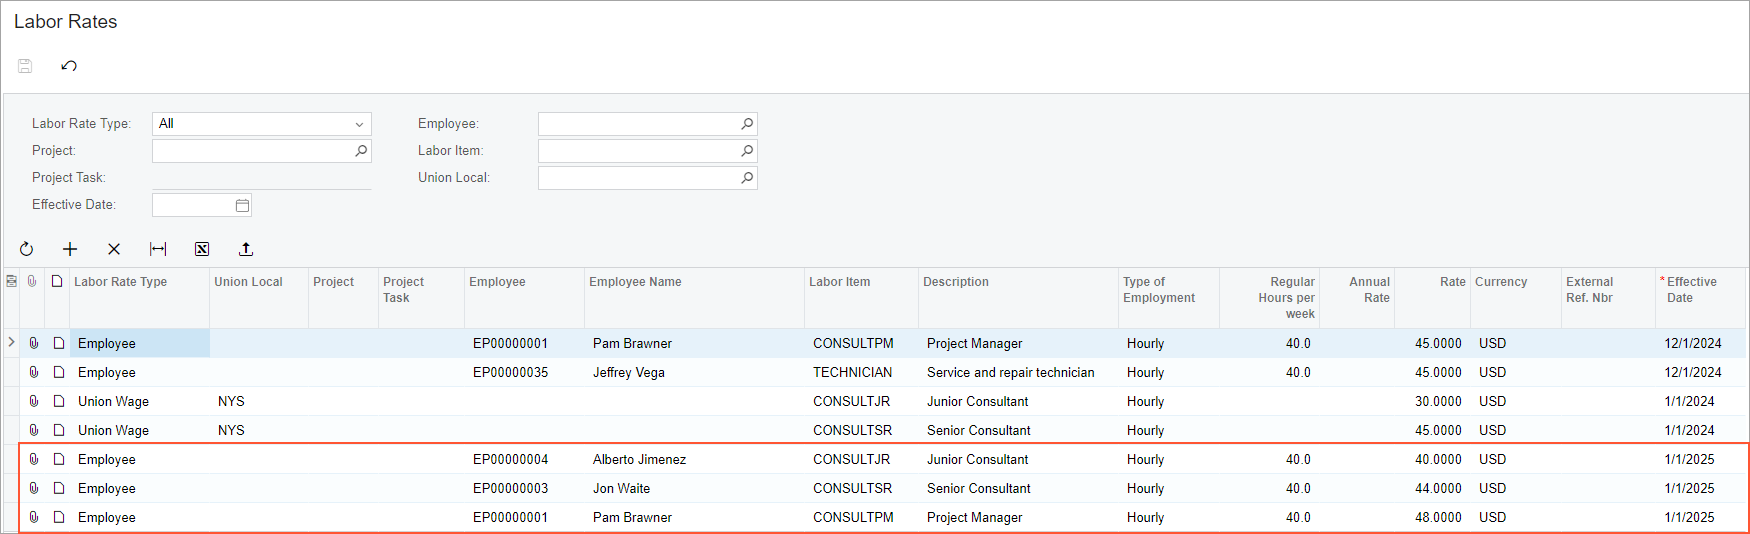Refresh the labor rates grid

pyautogui.click(x=27, y=249)
